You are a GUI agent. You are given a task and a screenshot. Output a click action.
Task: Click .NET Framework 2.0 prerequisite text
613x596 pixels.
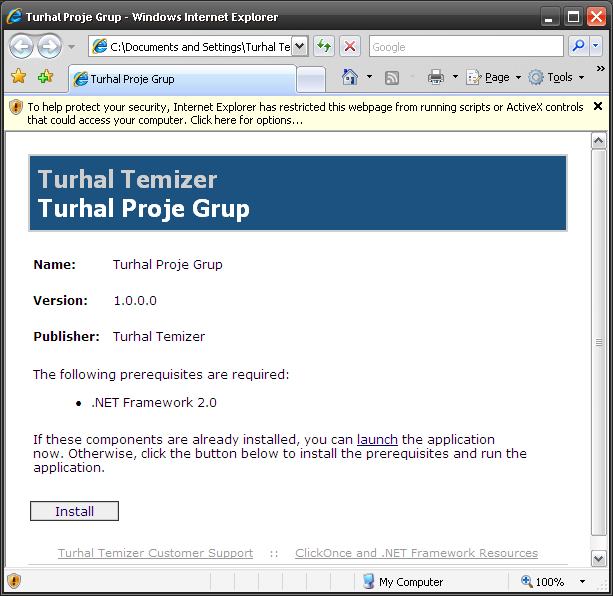(x=154, y=403)
